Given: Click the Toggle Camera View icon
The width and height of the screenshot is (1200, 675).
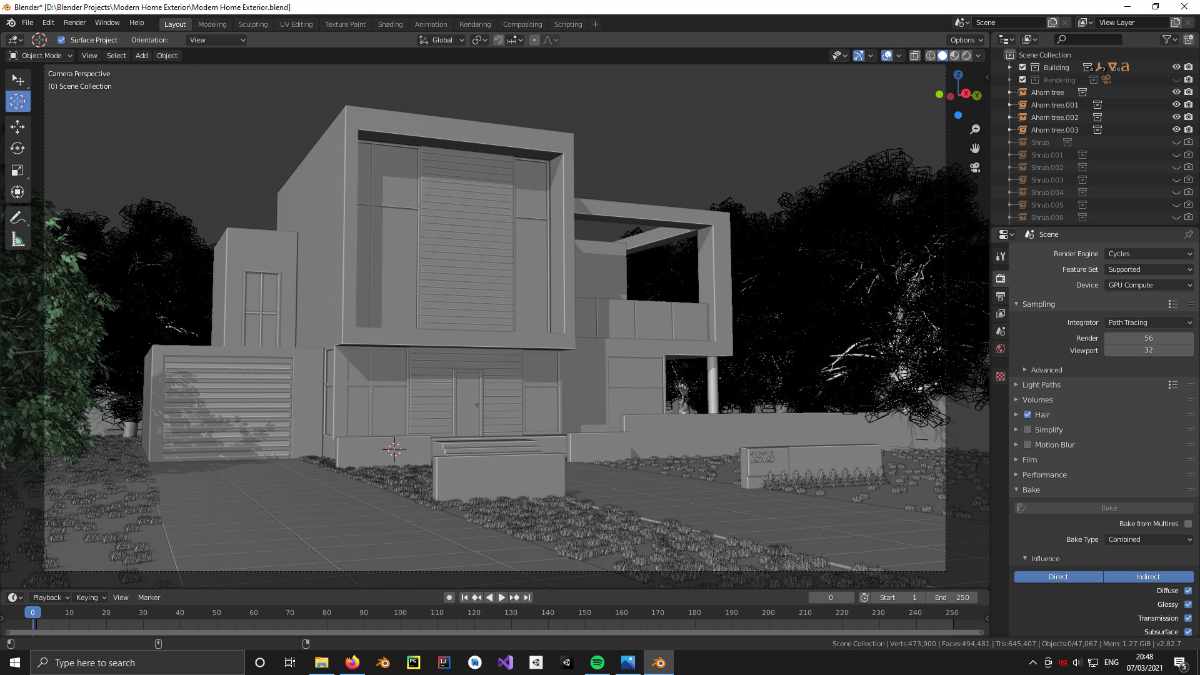Looking at the screenshot, I should [x=975, y=168].
